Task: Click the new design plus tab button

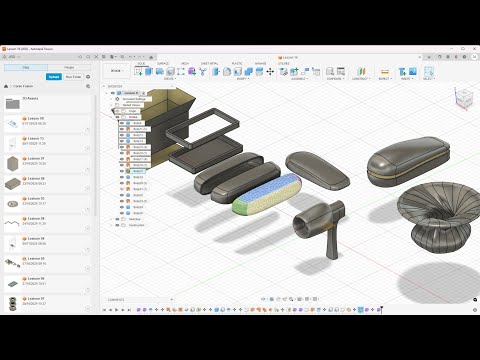Action: coord(429,57)
